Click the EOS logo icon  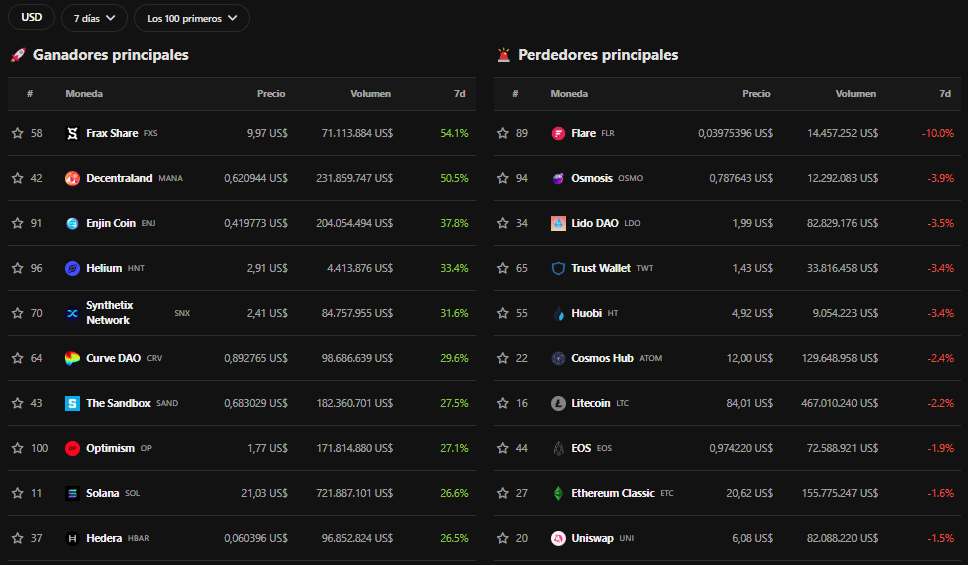[558, 449]
